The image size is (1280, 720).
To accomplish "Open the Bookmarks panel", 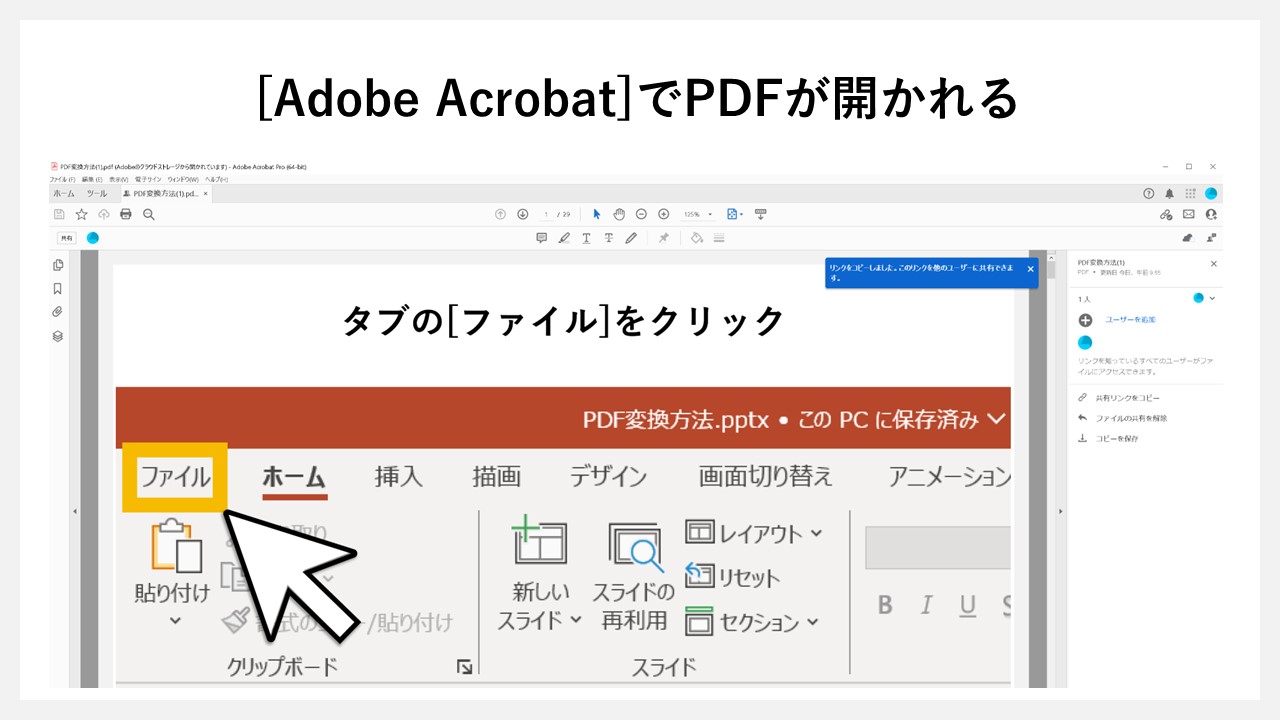I will [x=58, y=289].
